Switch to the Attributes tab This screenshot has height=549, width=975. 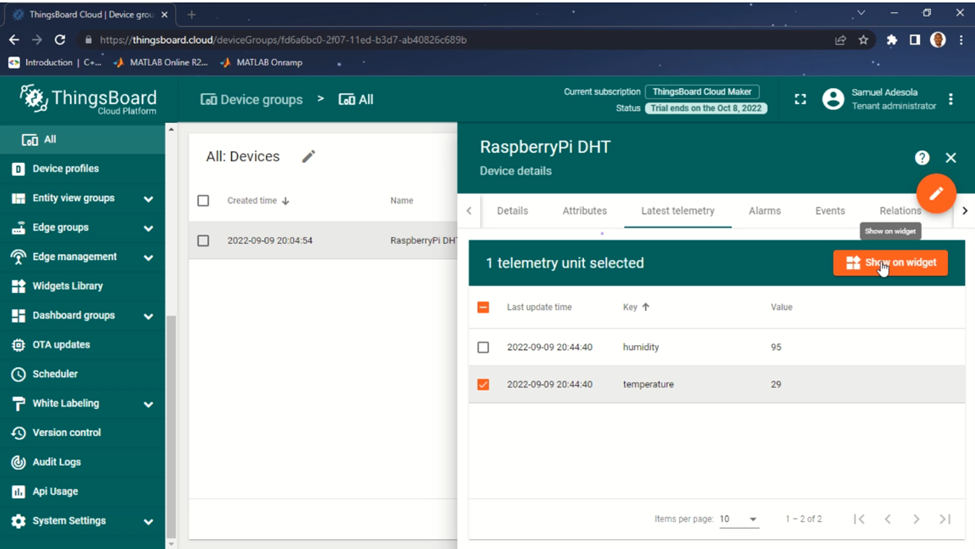585,211
